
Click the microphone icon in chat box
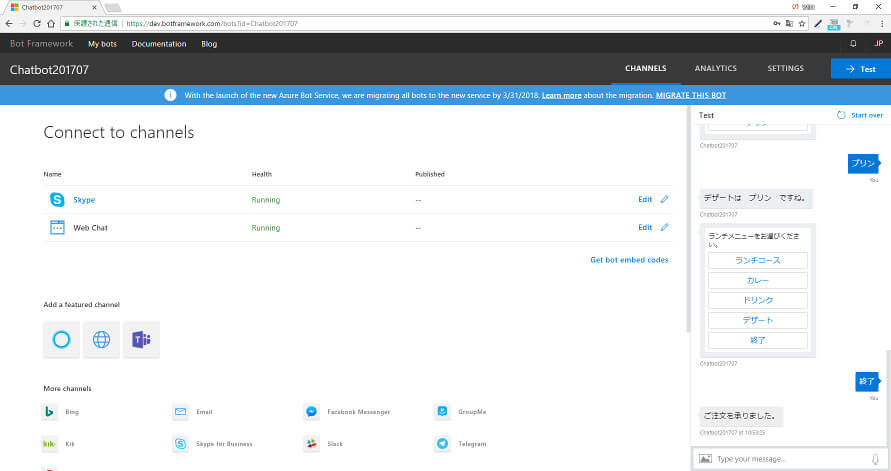tap(875, 459)
